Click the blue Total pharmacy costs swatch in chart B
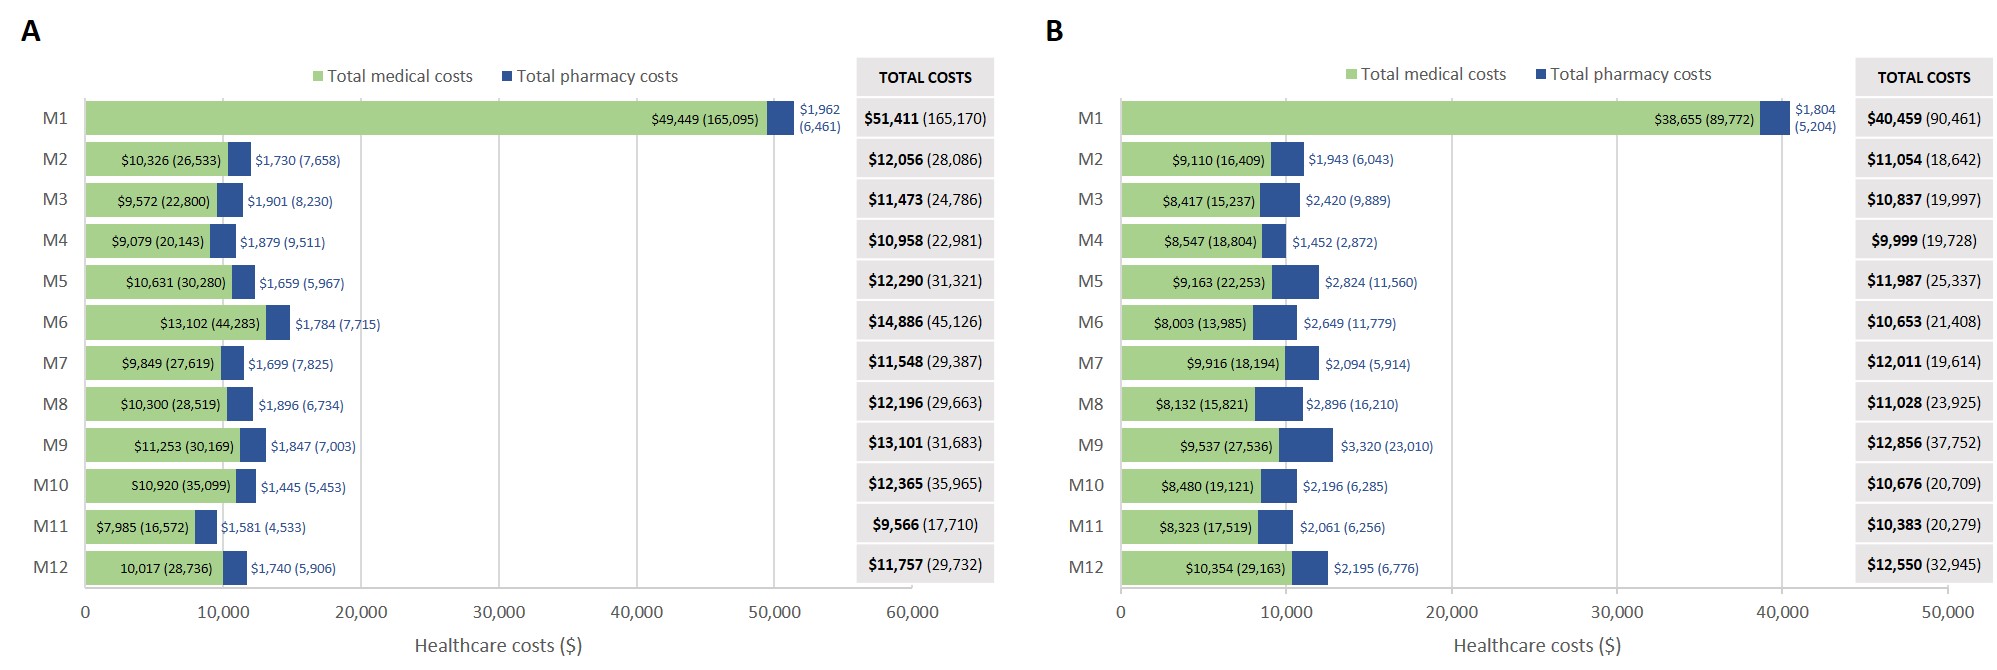The height and width of the screenshot is (670, 1997). pyautogui.click(x=1541, y=75)
